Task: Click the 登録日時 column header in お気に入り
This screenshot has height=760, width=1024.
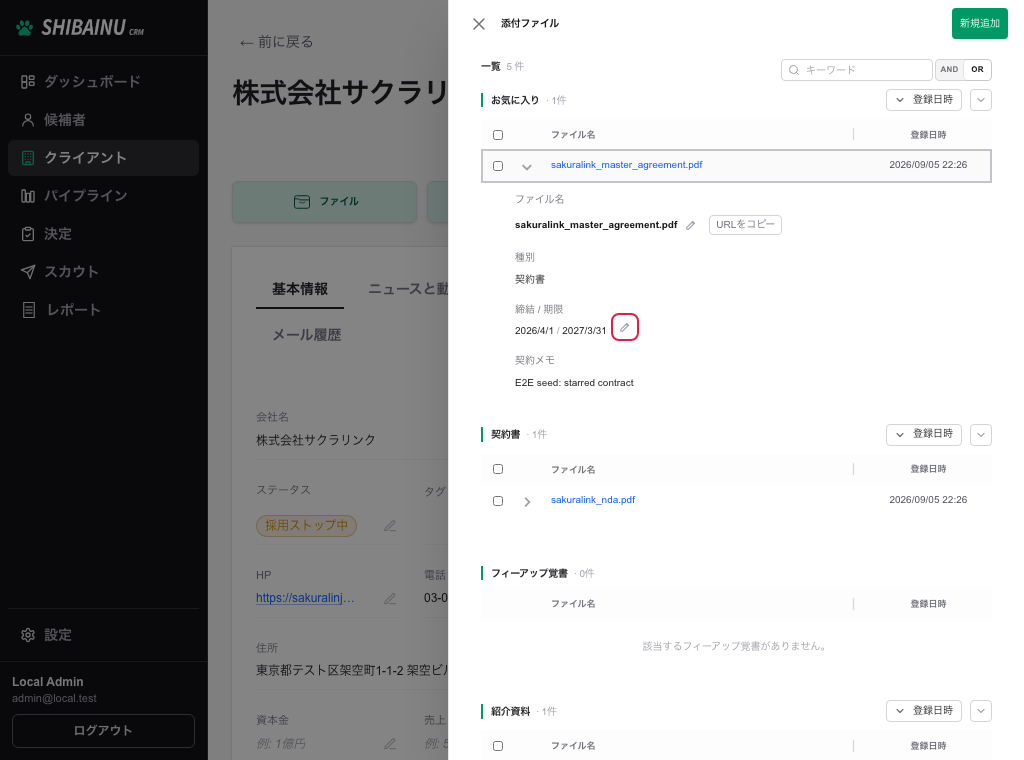Action: (x=928, y=135)
